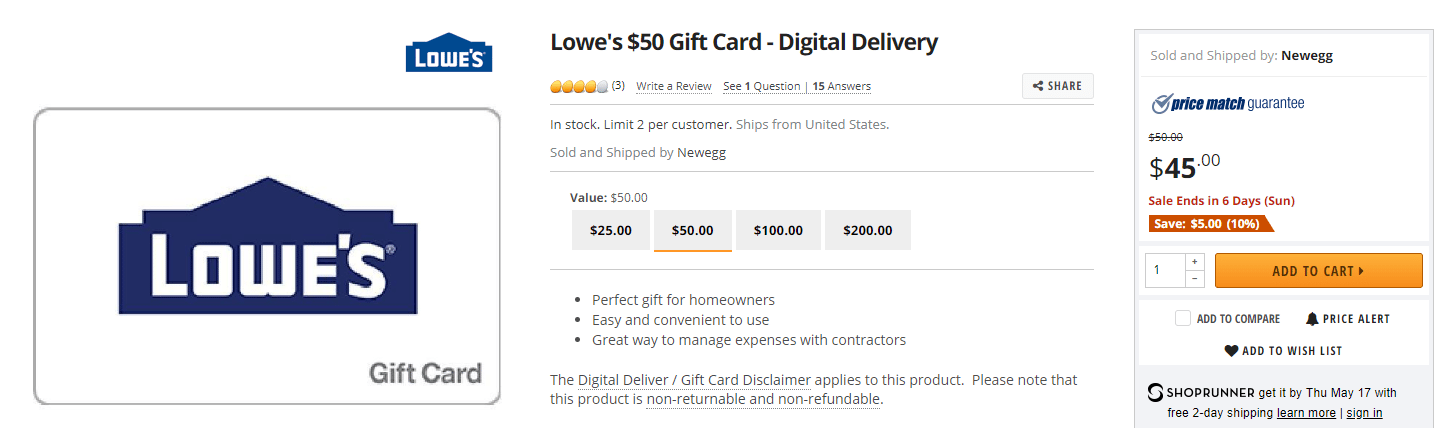1451x428 pixels.
Task: Open Digital Deliver / Gift Card Disclaimer link
Action: [x=694, y=381]
